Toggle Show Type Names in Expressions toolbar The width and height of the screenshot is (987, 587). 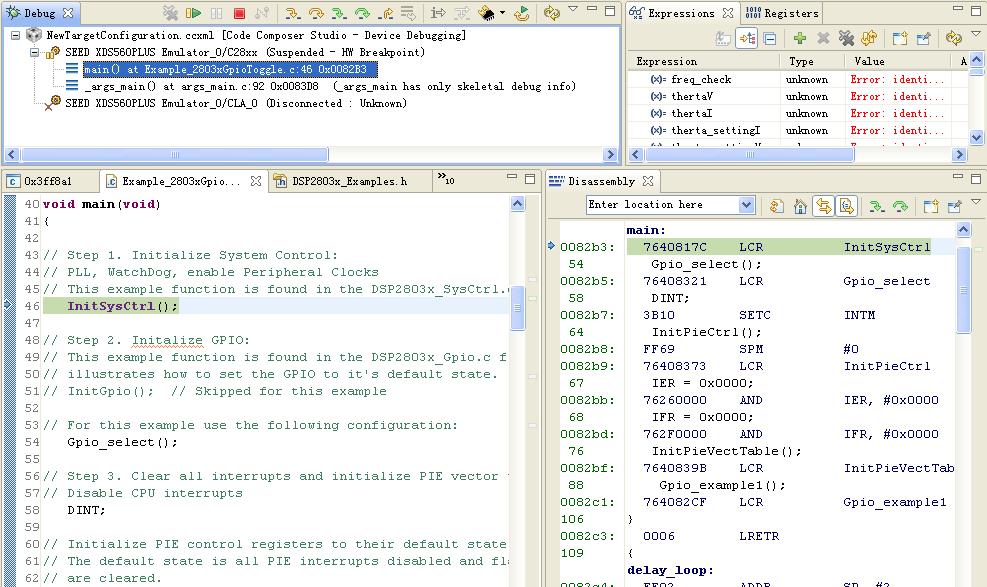pyautogui.click(x=723, y=38)
